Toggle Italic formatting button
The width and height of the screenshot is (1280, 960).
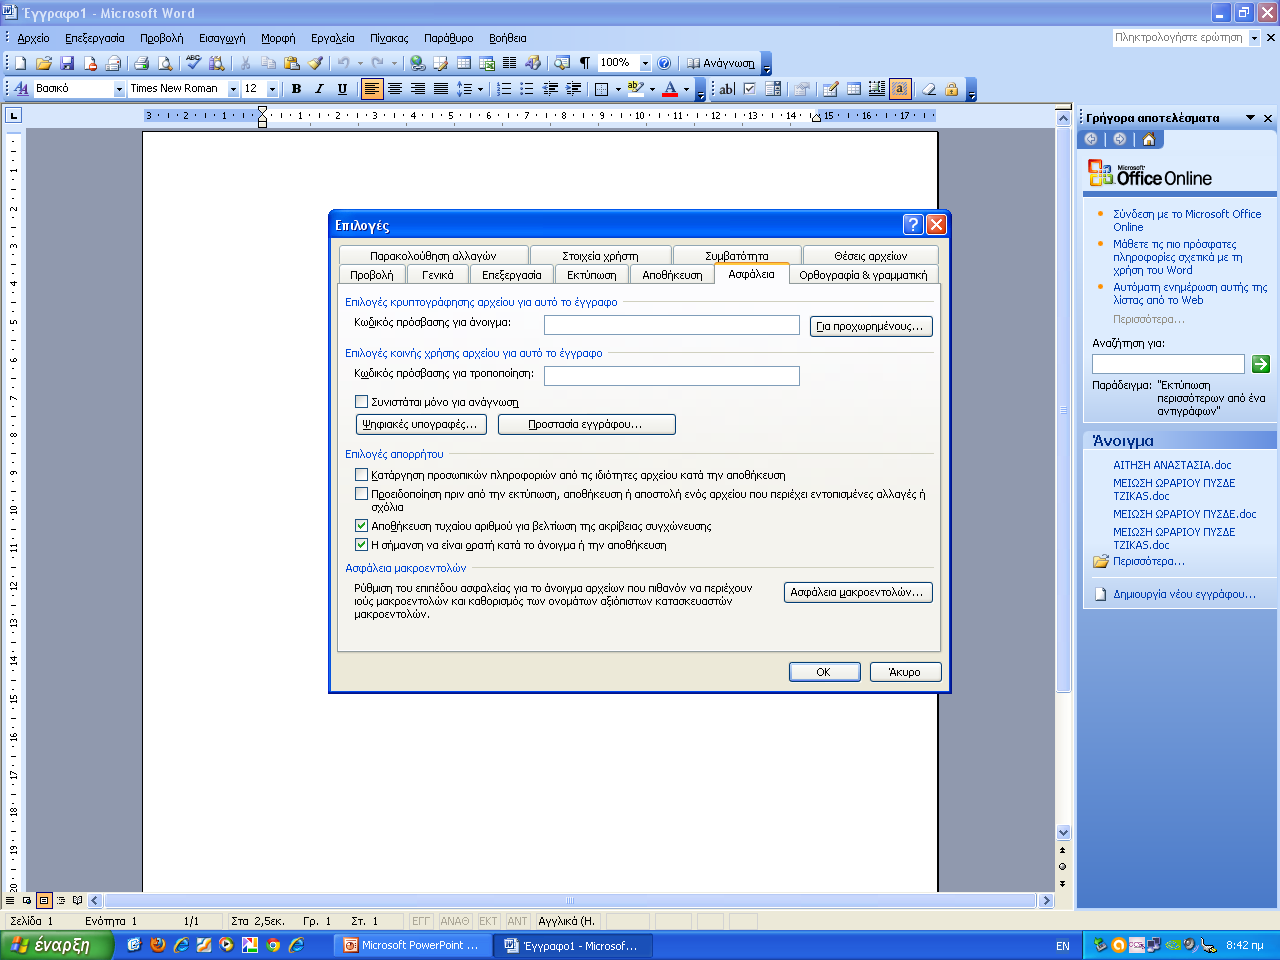coord(319,89)
